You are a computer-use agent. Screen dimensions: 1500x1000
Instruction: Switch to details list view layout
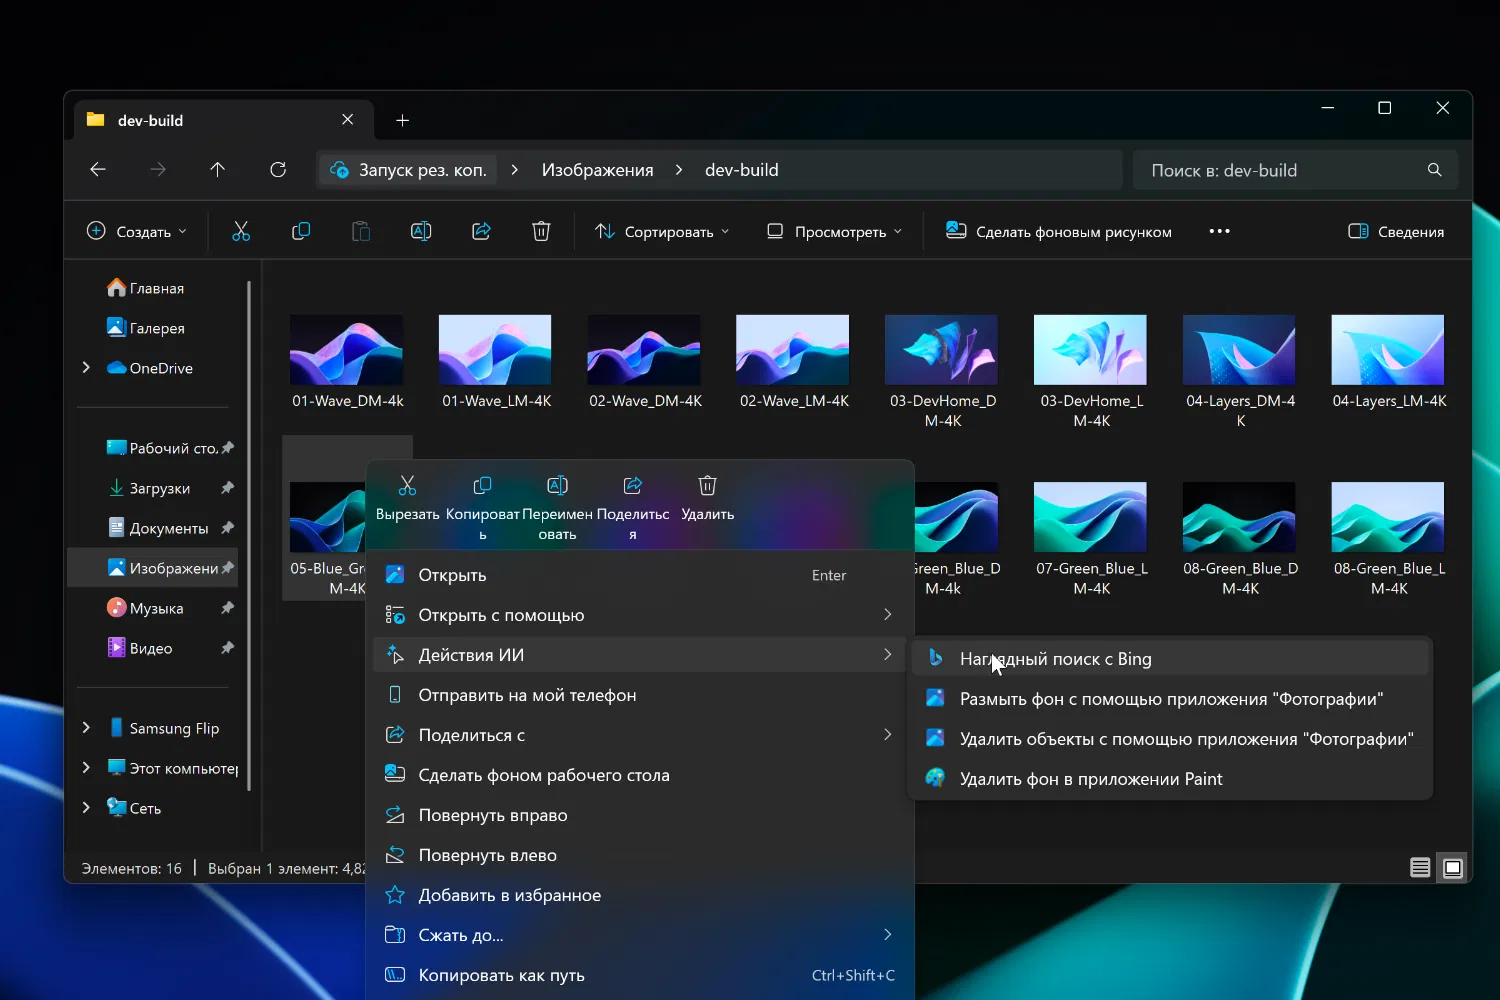click(1419, 868)
